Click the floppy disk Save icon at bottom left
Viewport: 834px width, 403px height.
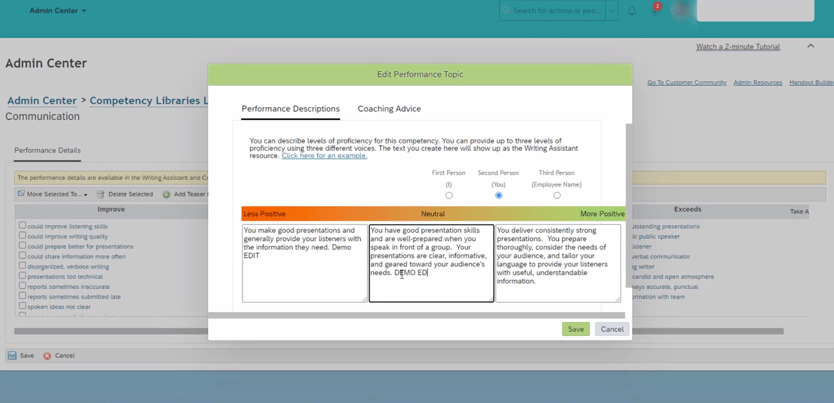tap(12, 356)
